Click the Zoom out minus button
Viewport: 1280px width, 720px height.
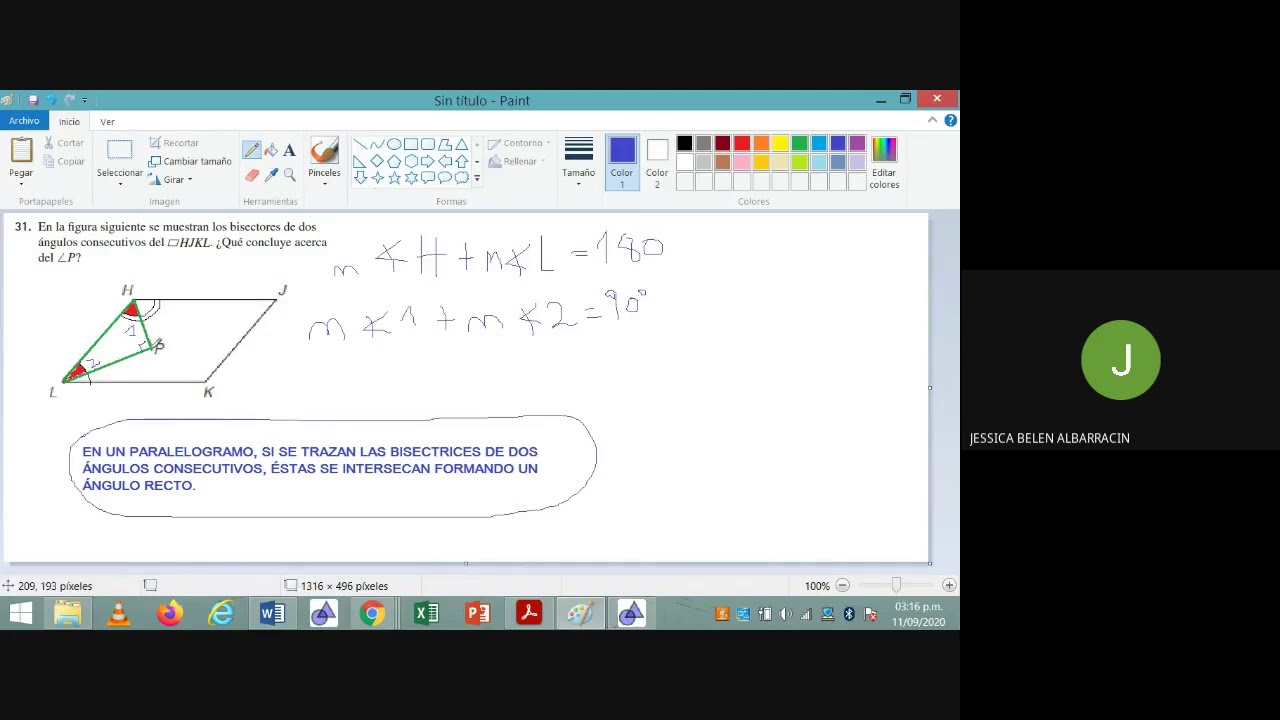pos(843,586)
